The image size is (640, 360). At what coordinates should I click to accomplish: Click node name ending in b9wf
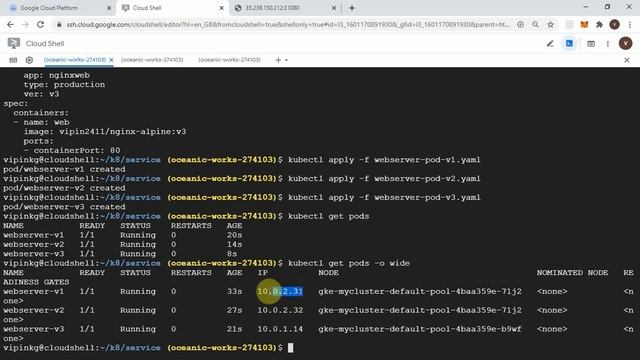tap(420, 329)
